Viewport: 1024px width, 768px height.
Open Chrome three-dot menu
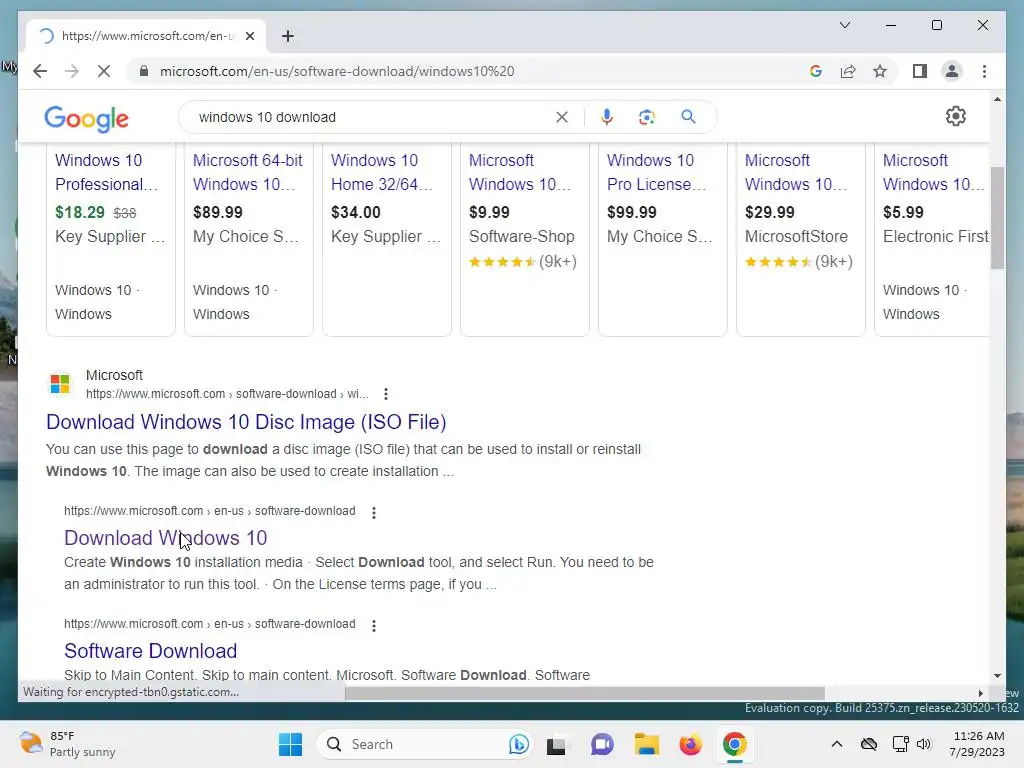tap(984, 71)
